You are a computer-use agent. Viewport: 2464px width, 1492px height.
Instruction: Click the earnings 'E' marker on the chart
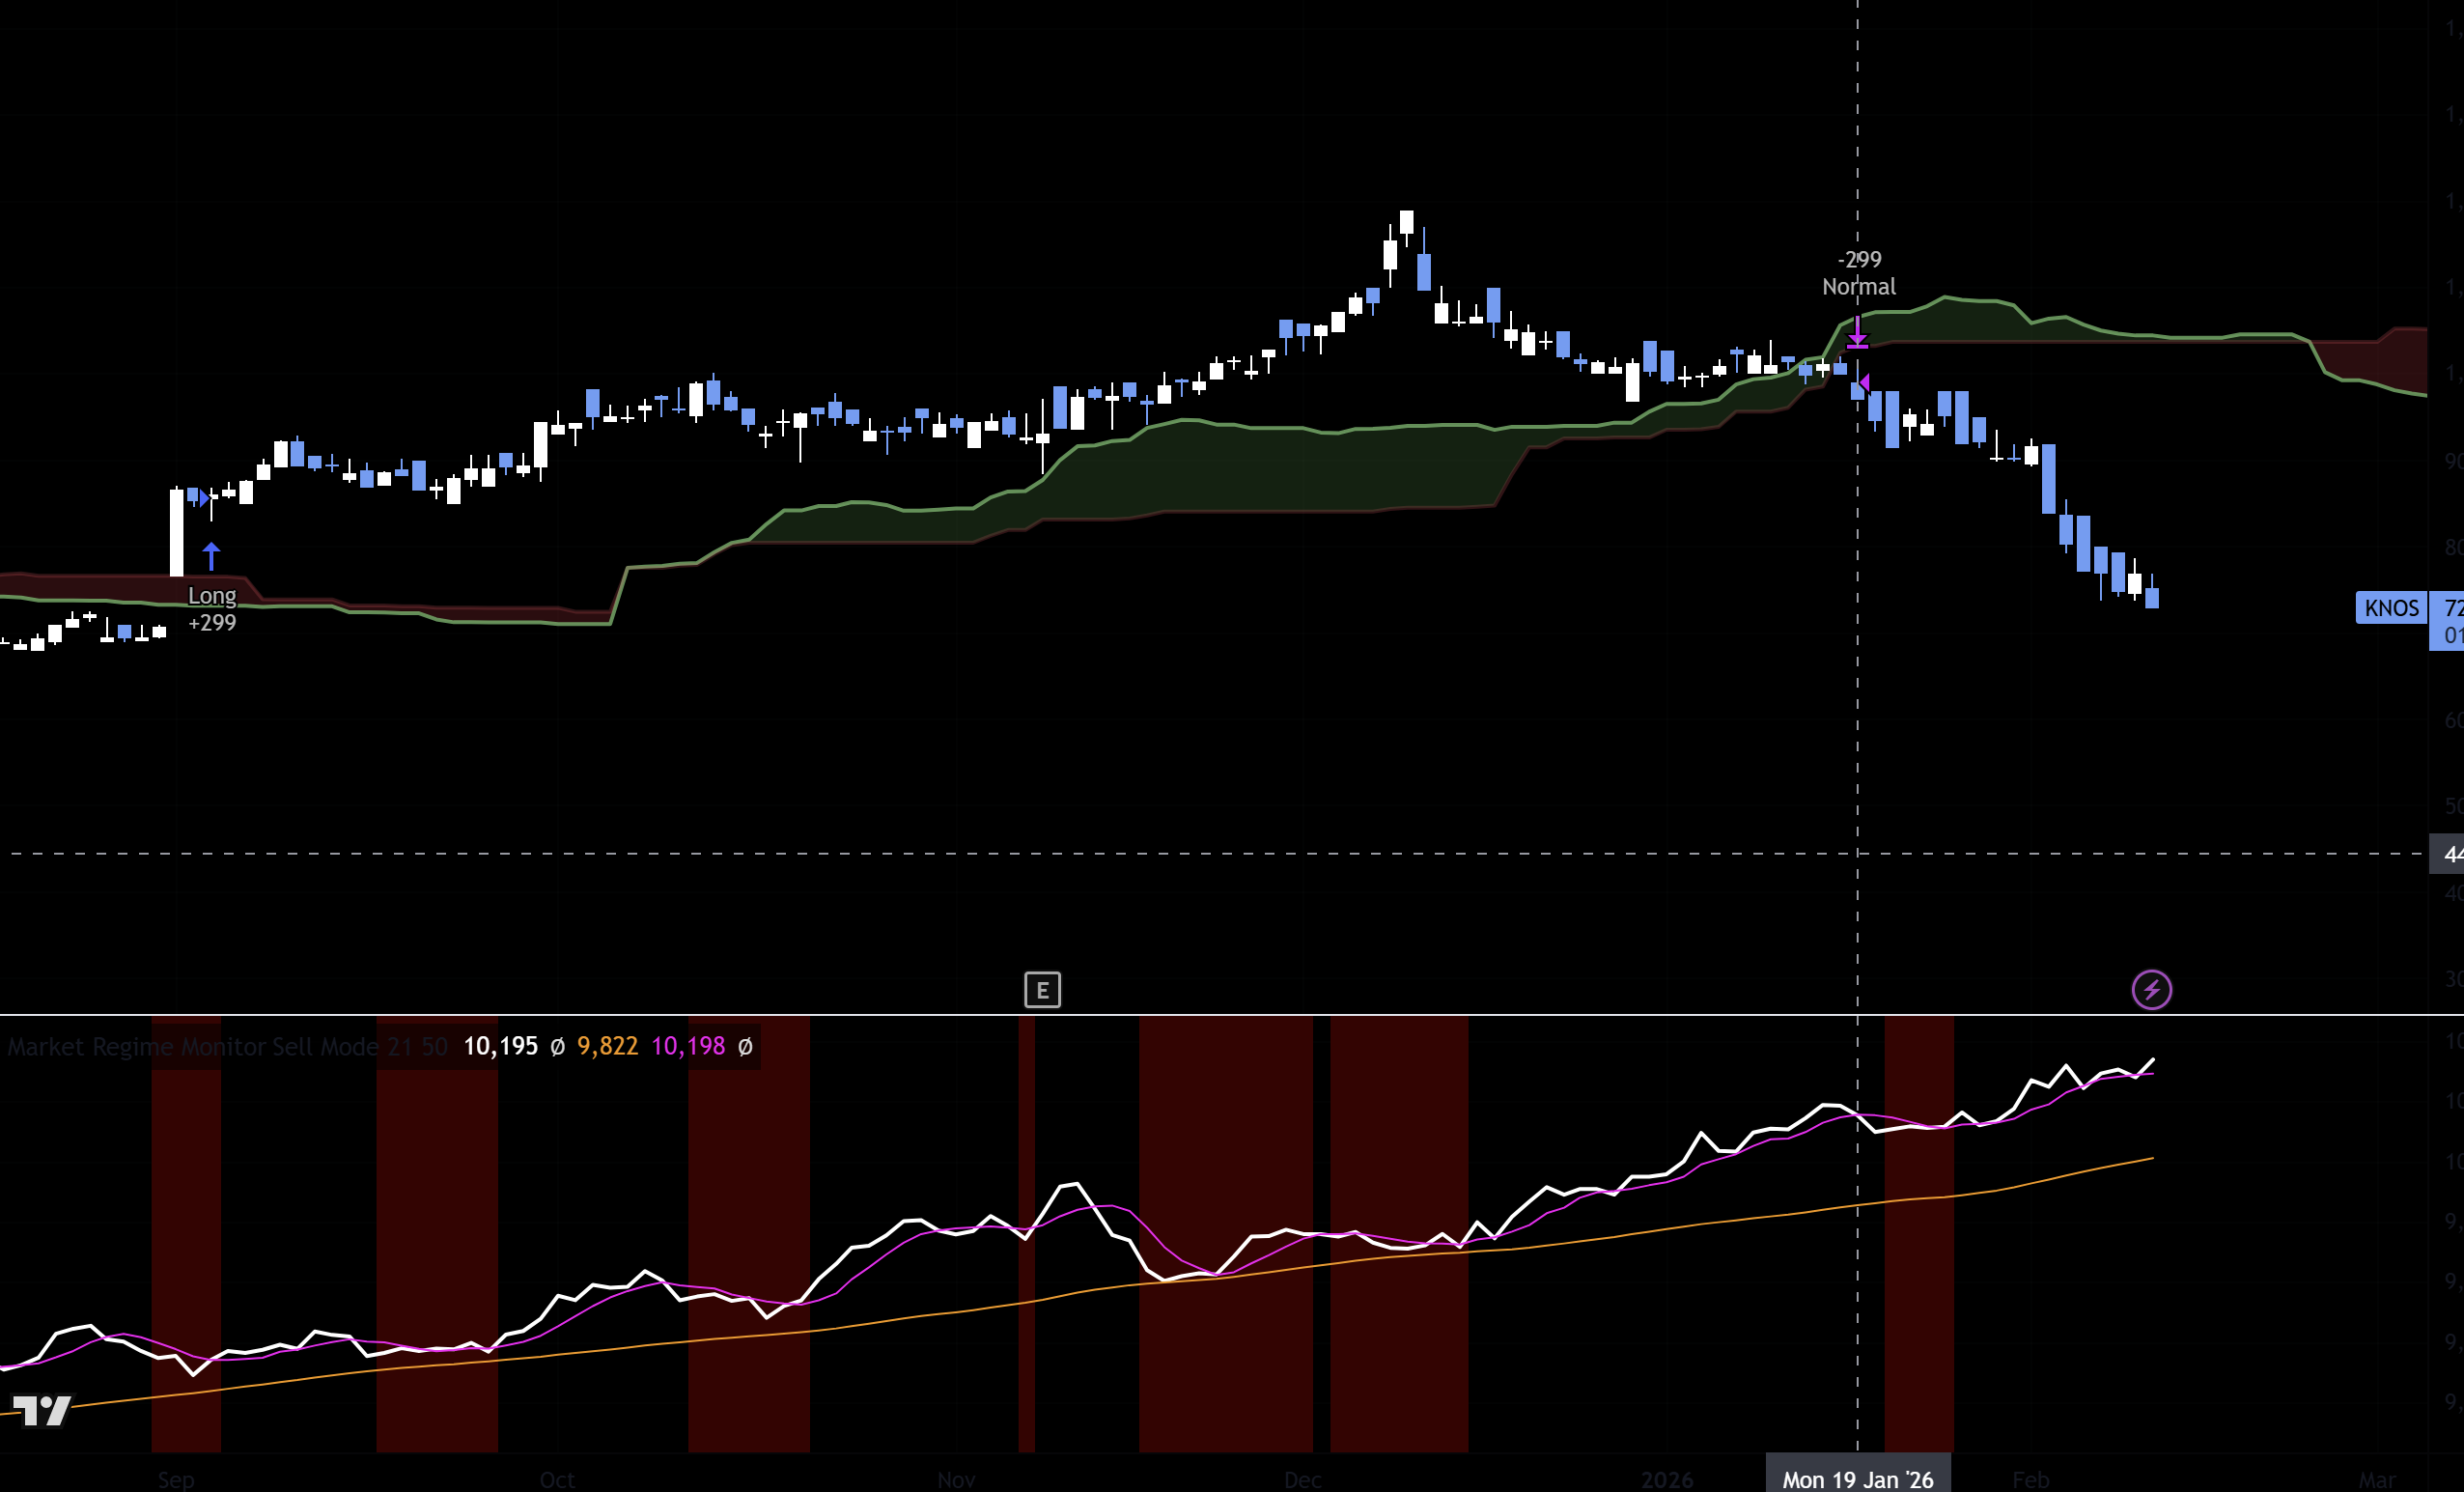1042,990
